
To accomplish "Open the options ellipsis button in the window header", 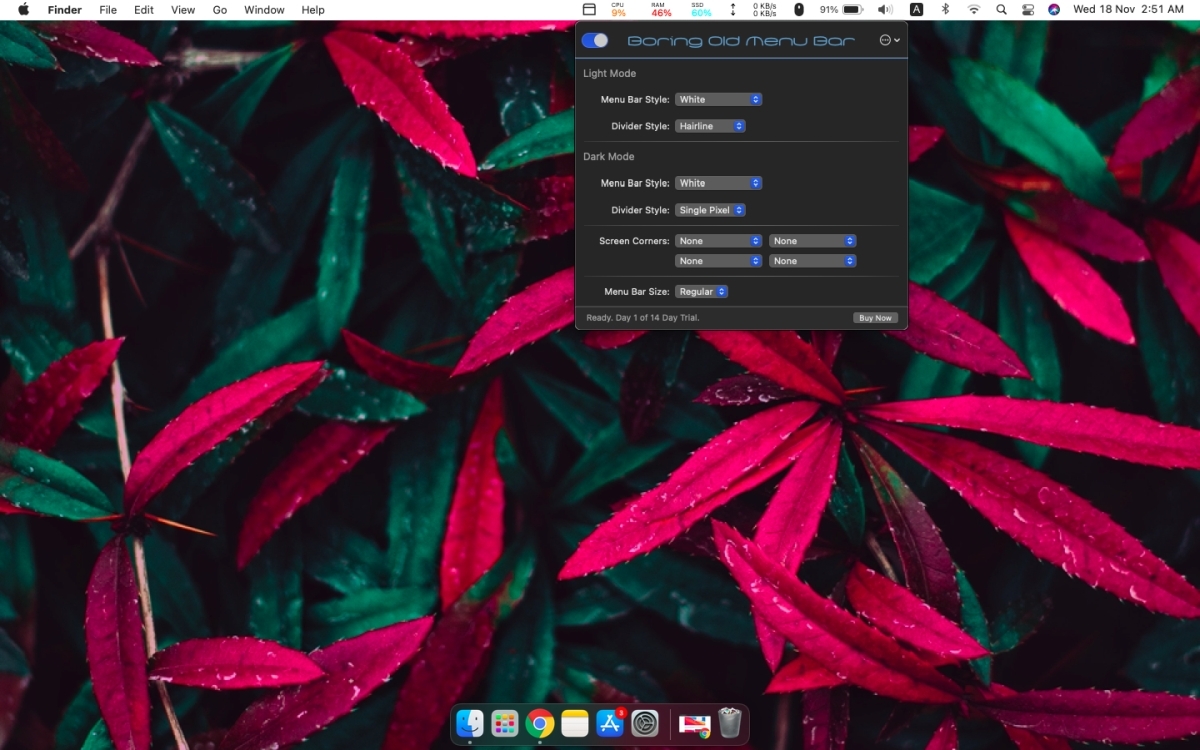I will [888, 40].
